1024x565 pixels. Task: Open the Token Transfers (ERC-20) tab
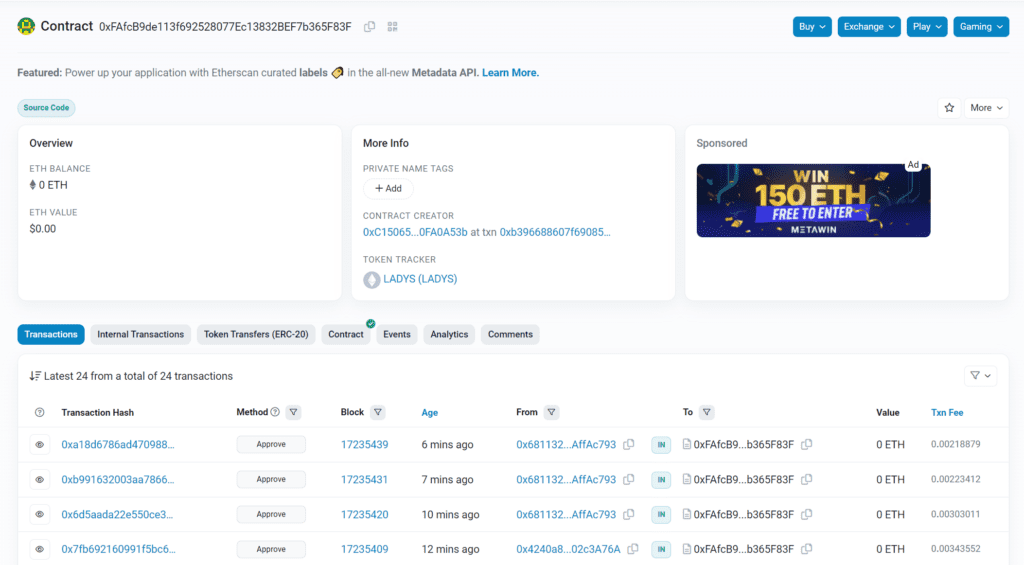coord(256,334)
